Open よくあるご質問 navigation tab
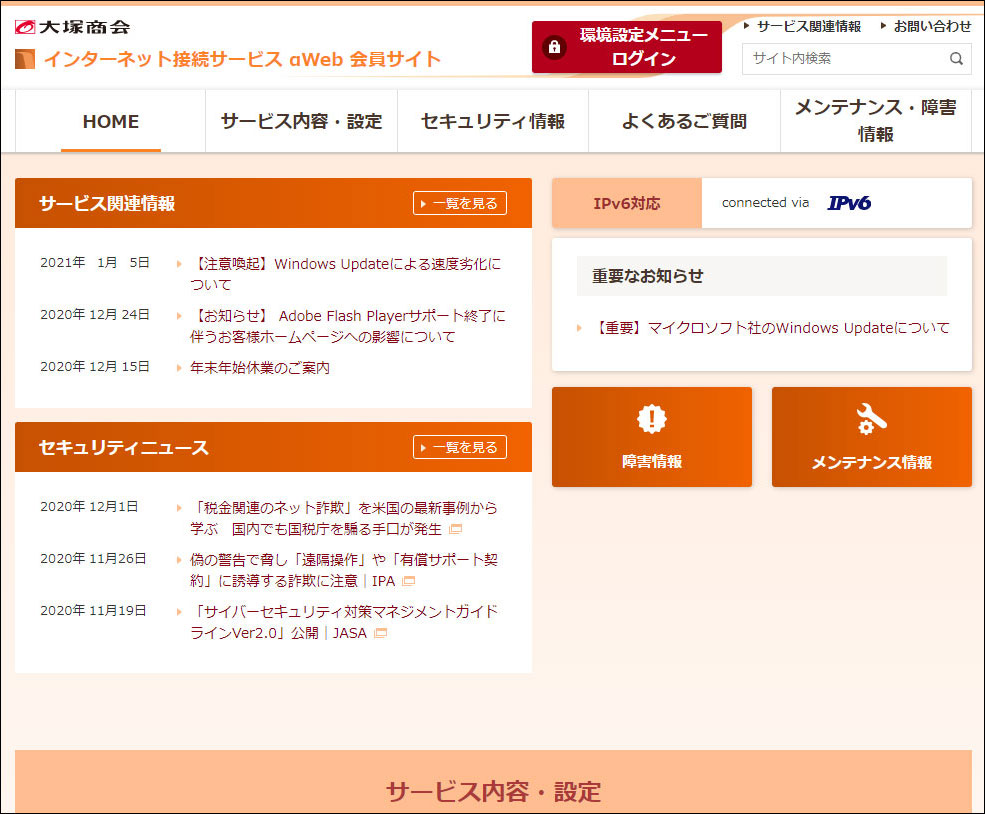 click(684, 121)
